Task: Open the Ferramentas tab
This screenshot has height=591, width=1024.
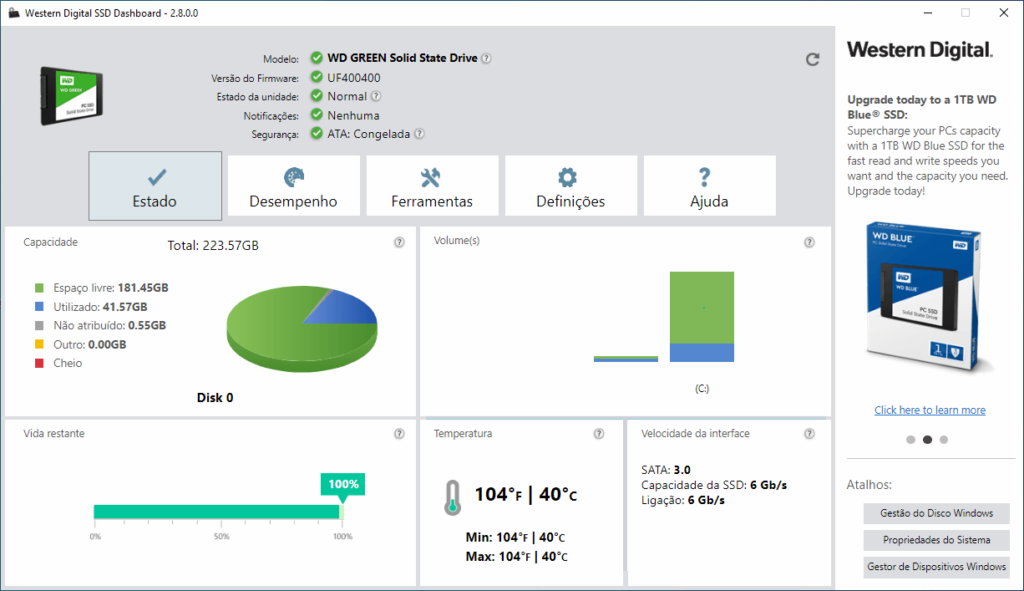Action: pyautogui.click(x=432, y=186)
